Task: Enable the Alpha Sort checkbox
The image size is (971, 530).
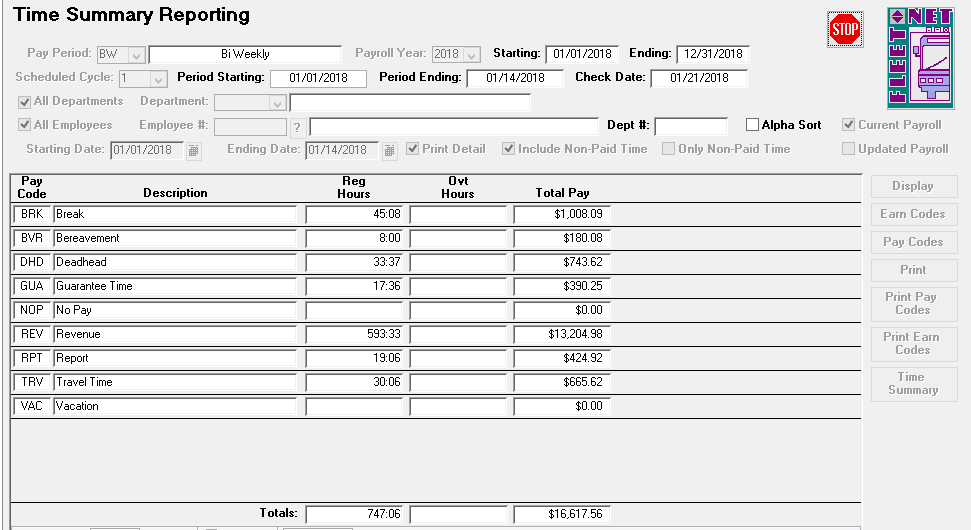Action: tap(753, 125)
